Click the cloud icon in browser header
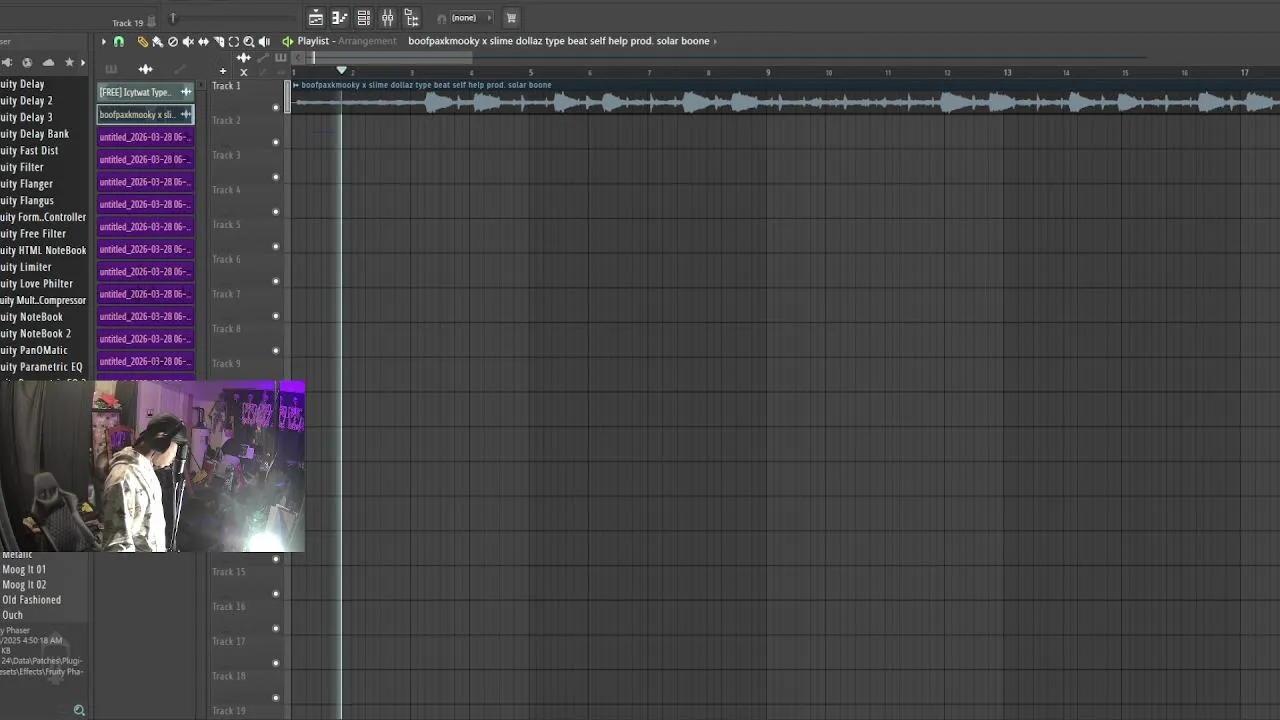1280x720 pixels. [48, 63]
